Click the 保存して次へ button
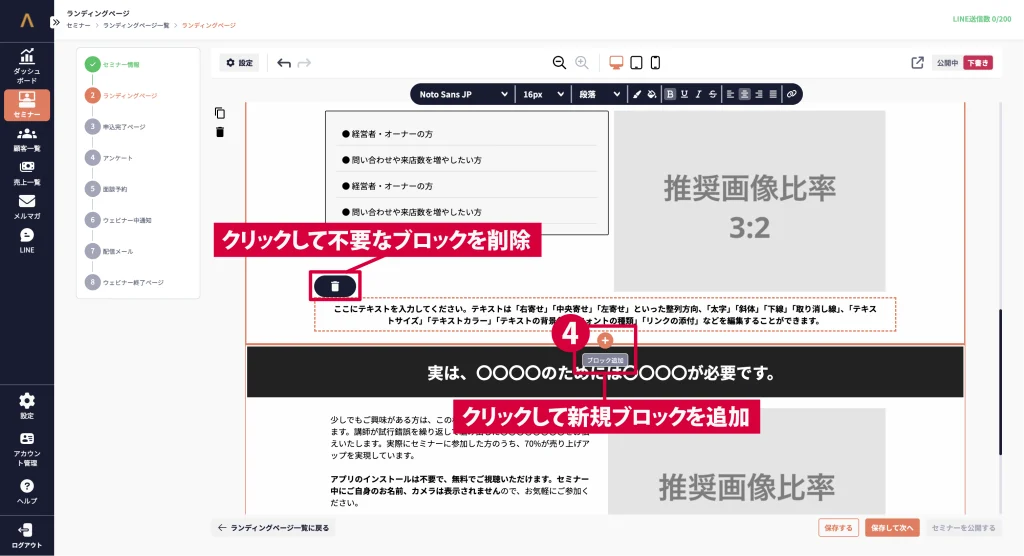 click(x=892, y=527)
